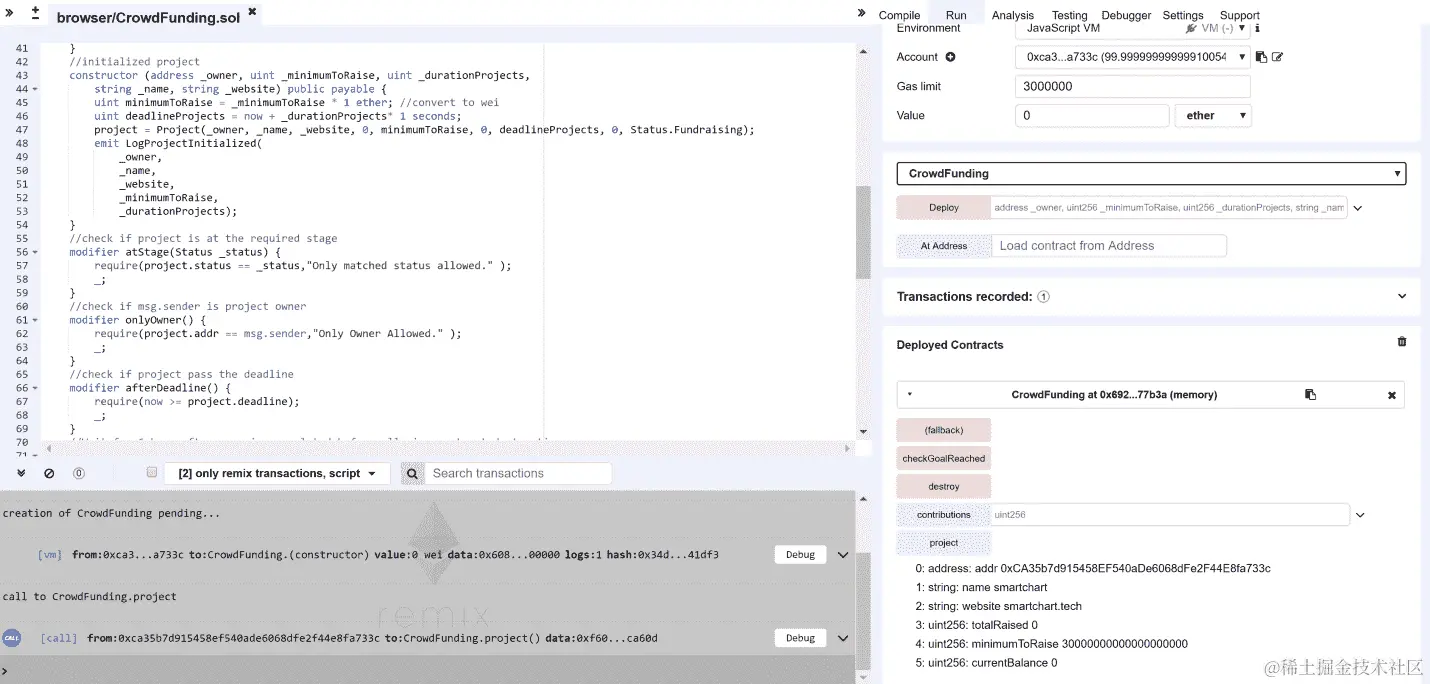Collapse the terminal with double-chevron icon
Screen dimensions: 1430x684
pos(21,473)
